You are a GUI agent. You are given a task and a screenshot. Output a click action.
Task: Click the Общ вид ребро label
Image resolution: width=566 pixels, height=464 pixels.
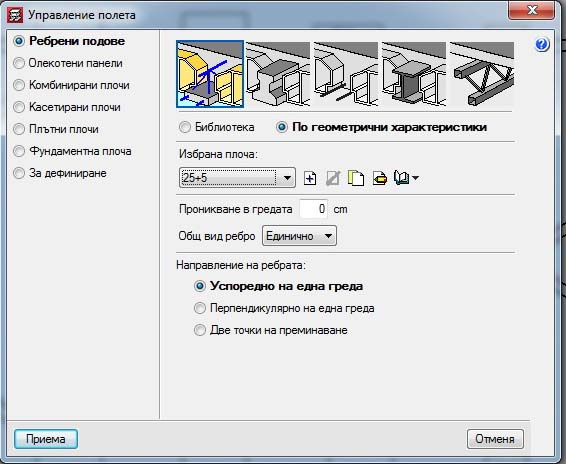[x=217, y=236]
